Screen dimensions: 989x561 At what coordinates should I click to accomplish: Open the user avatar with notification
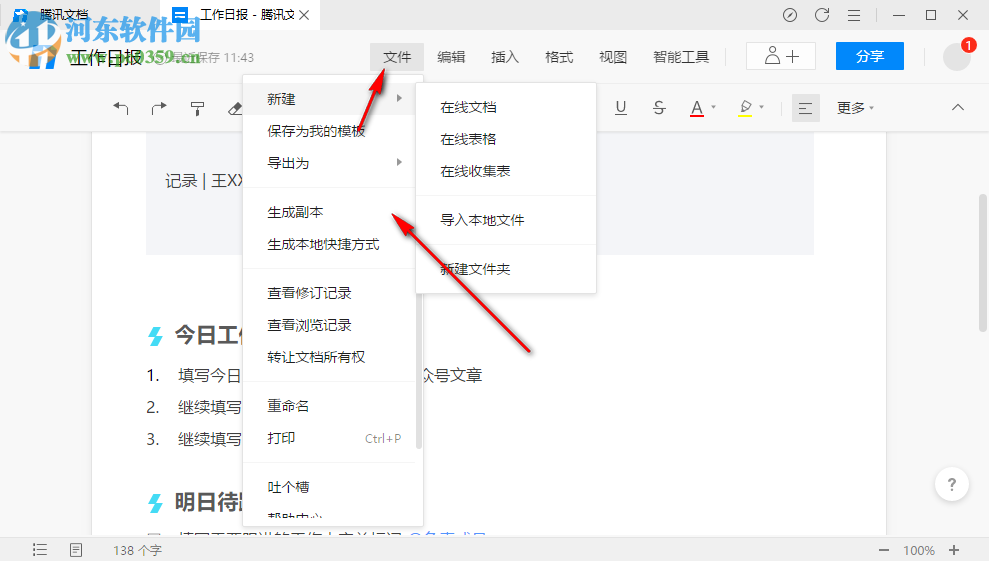tap(957, 56)
